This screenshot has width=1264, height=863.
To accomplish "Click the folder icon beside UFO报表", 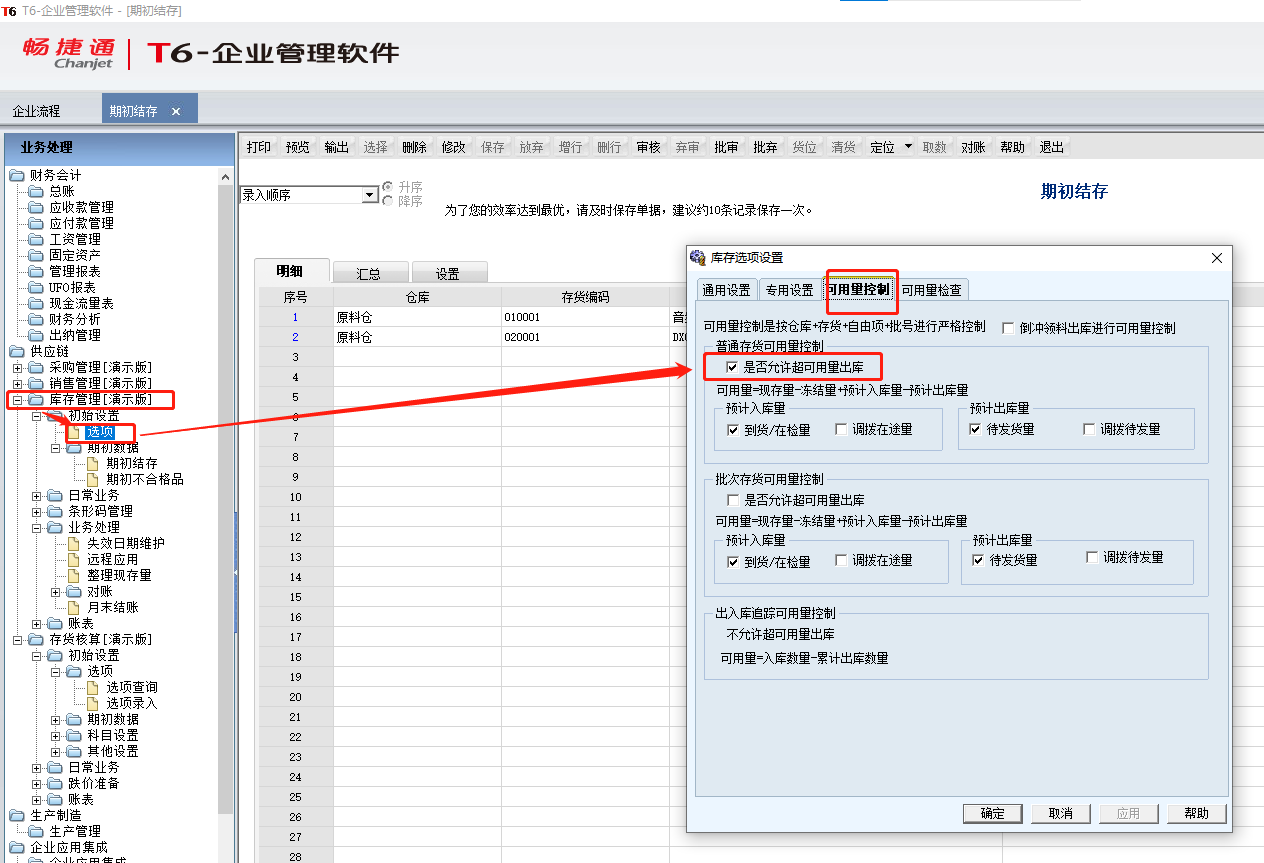I will click(36, 287).
